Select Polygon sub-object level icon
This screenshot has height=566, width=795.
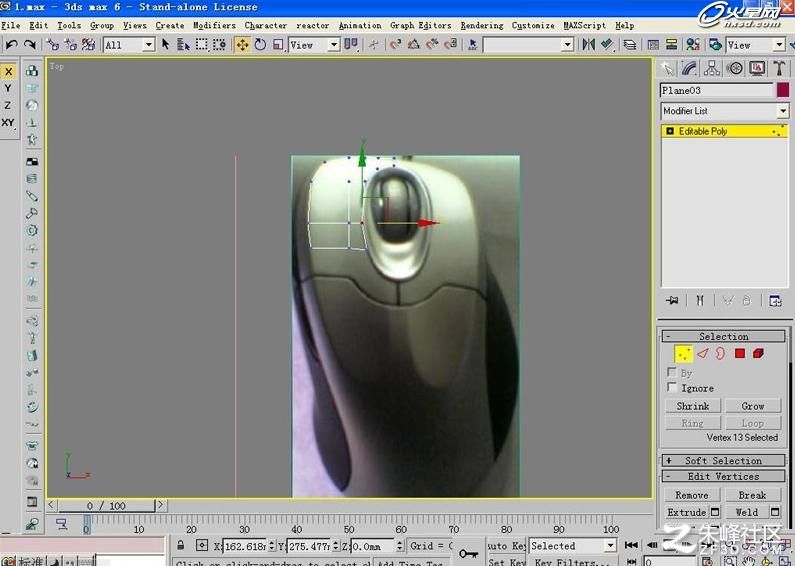tap(740, 353)
